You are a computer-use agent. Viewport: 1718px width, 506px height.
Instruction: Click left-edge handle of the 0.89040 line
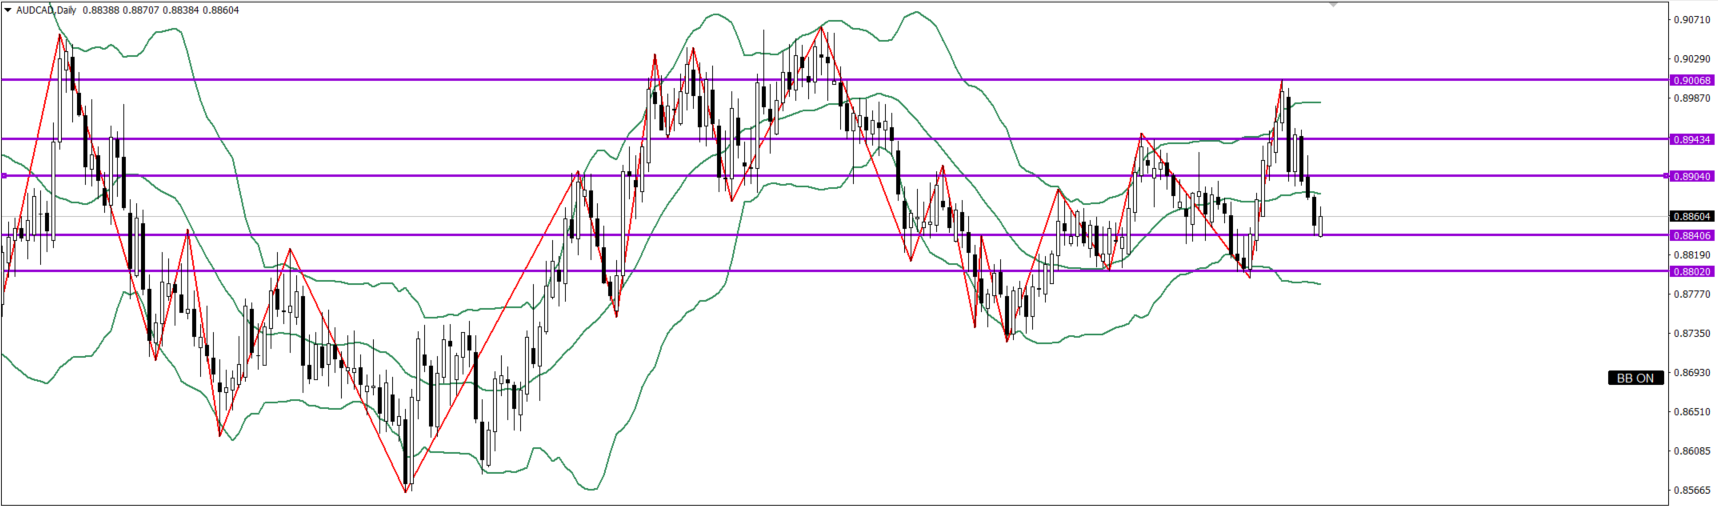[4, 176]
